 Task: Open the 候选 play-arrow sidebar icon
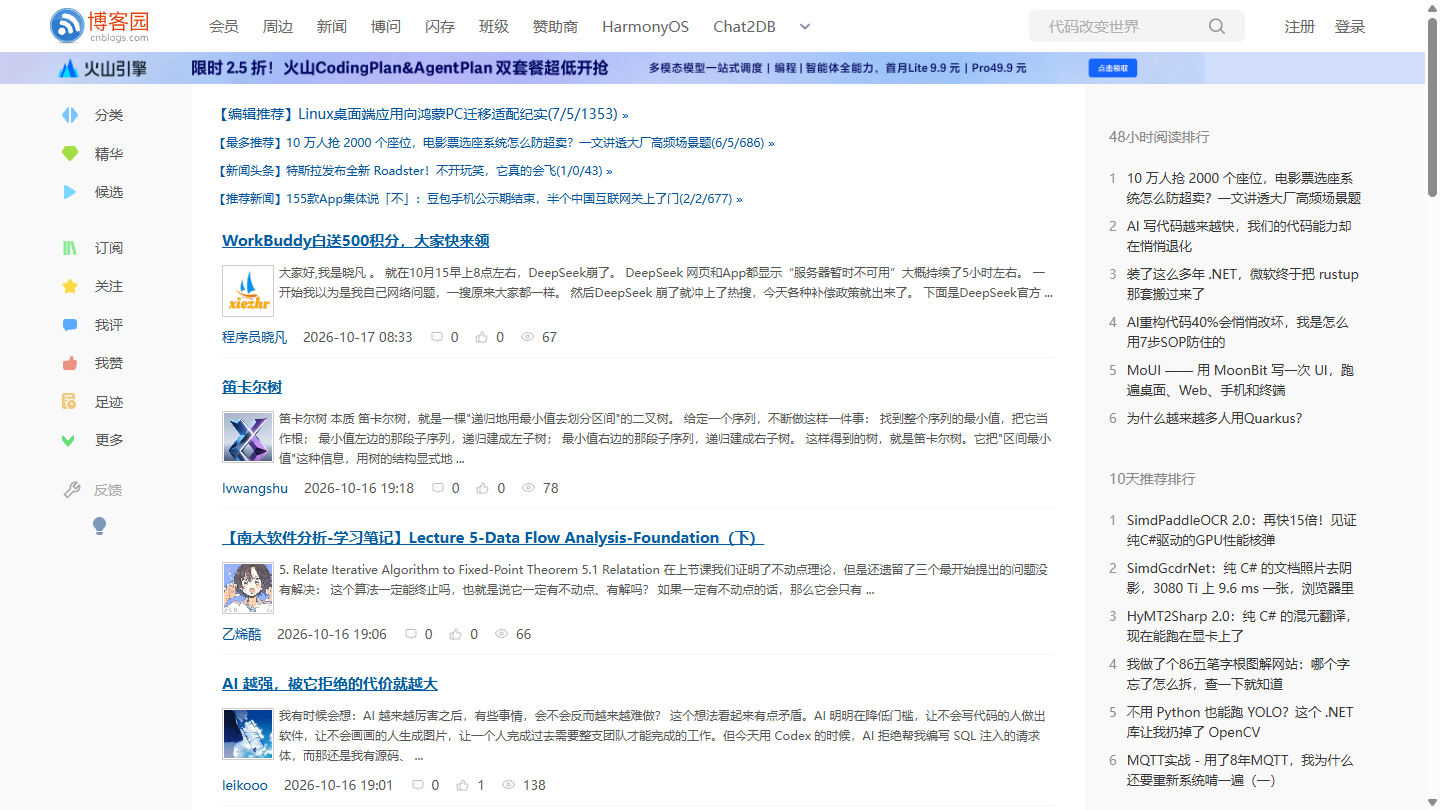(x=69, y=192)
